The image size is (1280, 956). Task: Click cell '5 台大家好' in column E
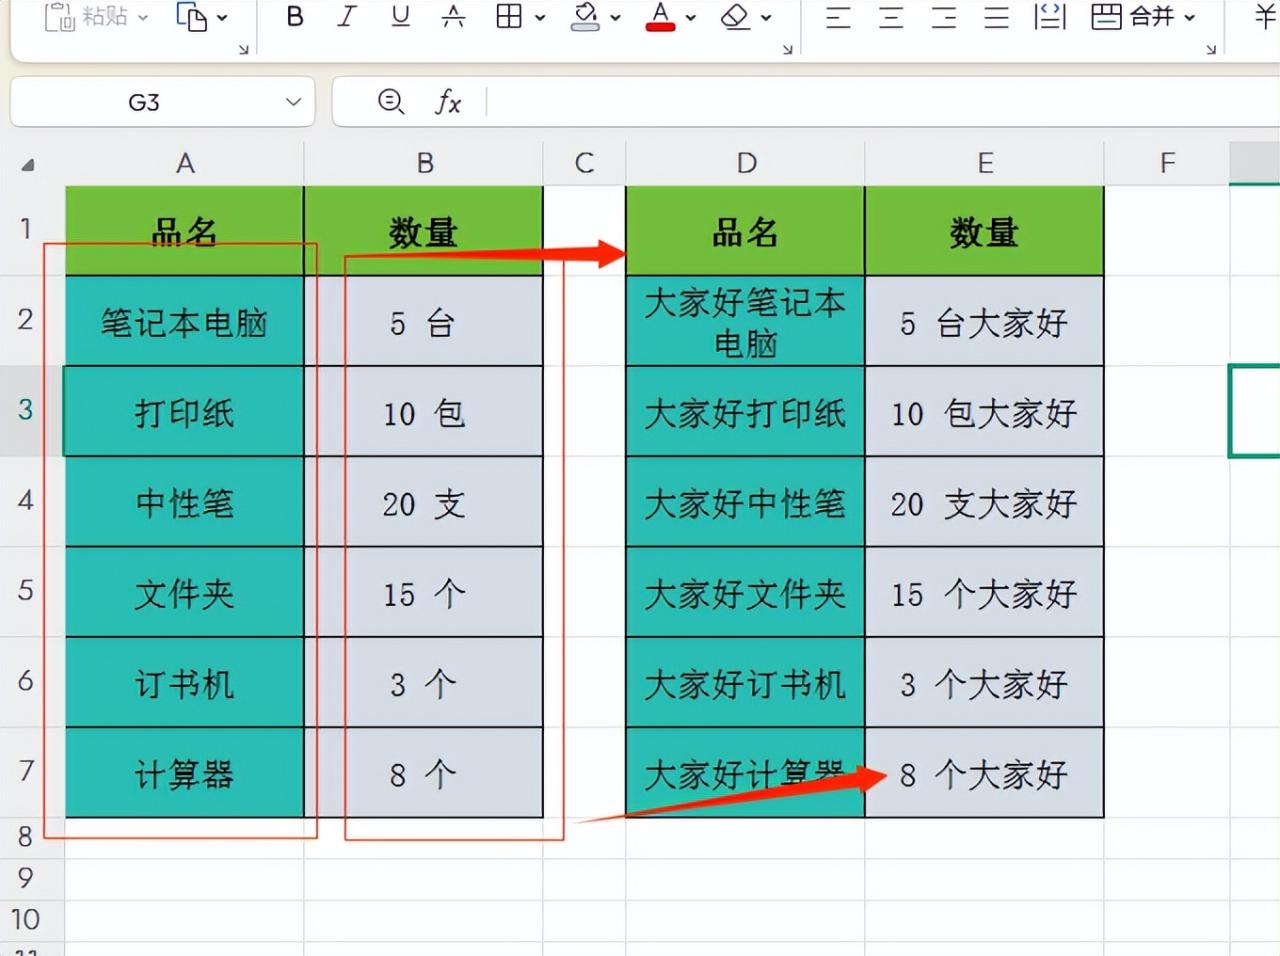(985, 321)
